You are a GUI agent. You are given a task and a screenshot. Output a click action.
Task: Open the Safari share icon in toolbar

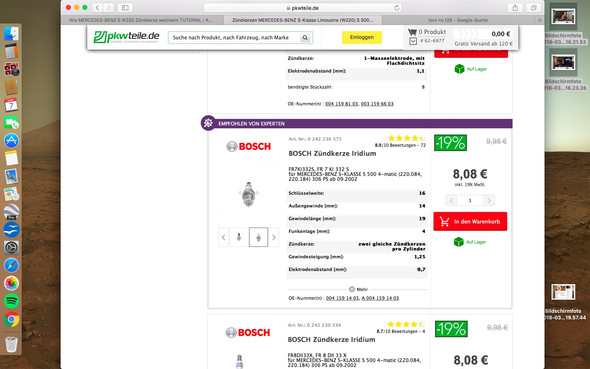pos(515,8)
